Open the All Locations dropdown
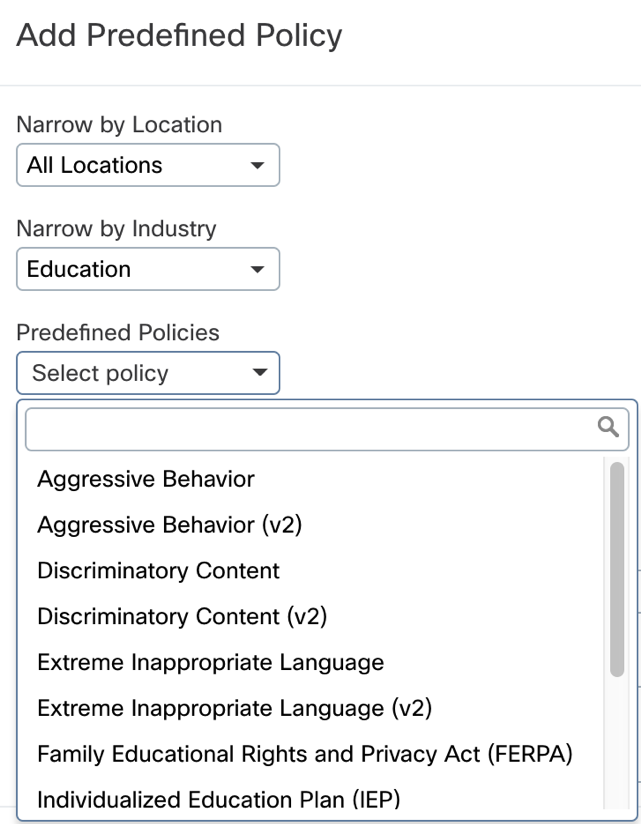The image size is (641, 824). 147,165
